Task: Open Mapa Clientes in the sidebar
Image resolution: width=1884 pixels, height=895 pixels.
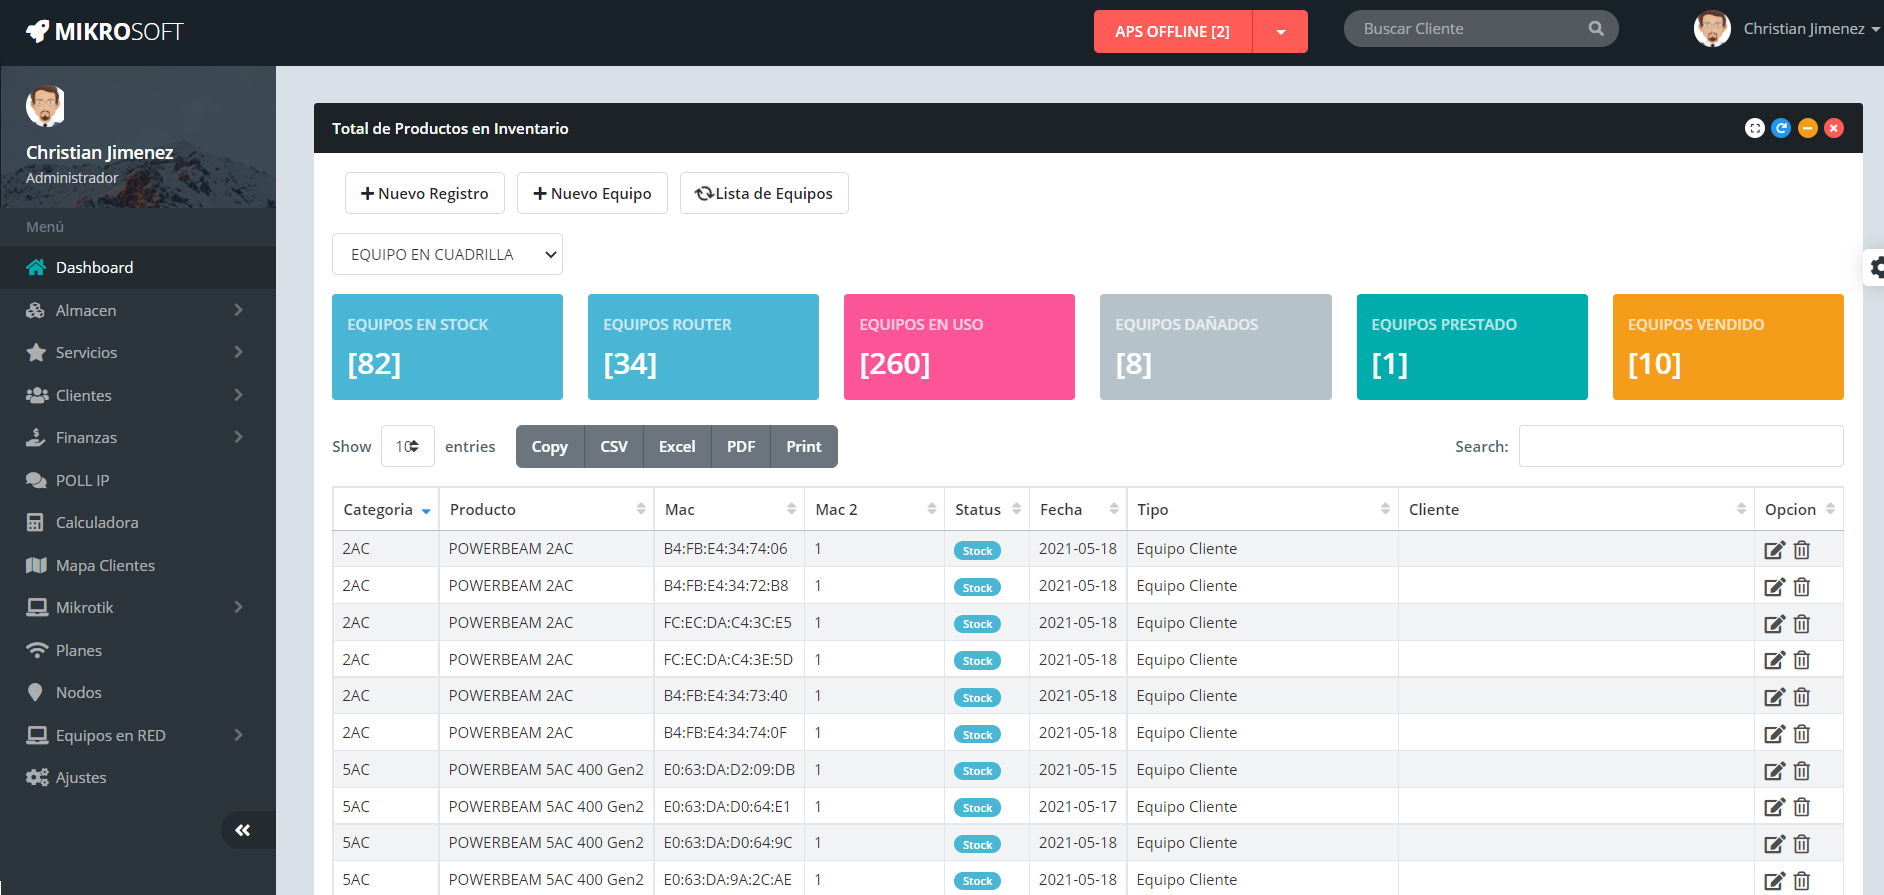Action: (138, 565)
